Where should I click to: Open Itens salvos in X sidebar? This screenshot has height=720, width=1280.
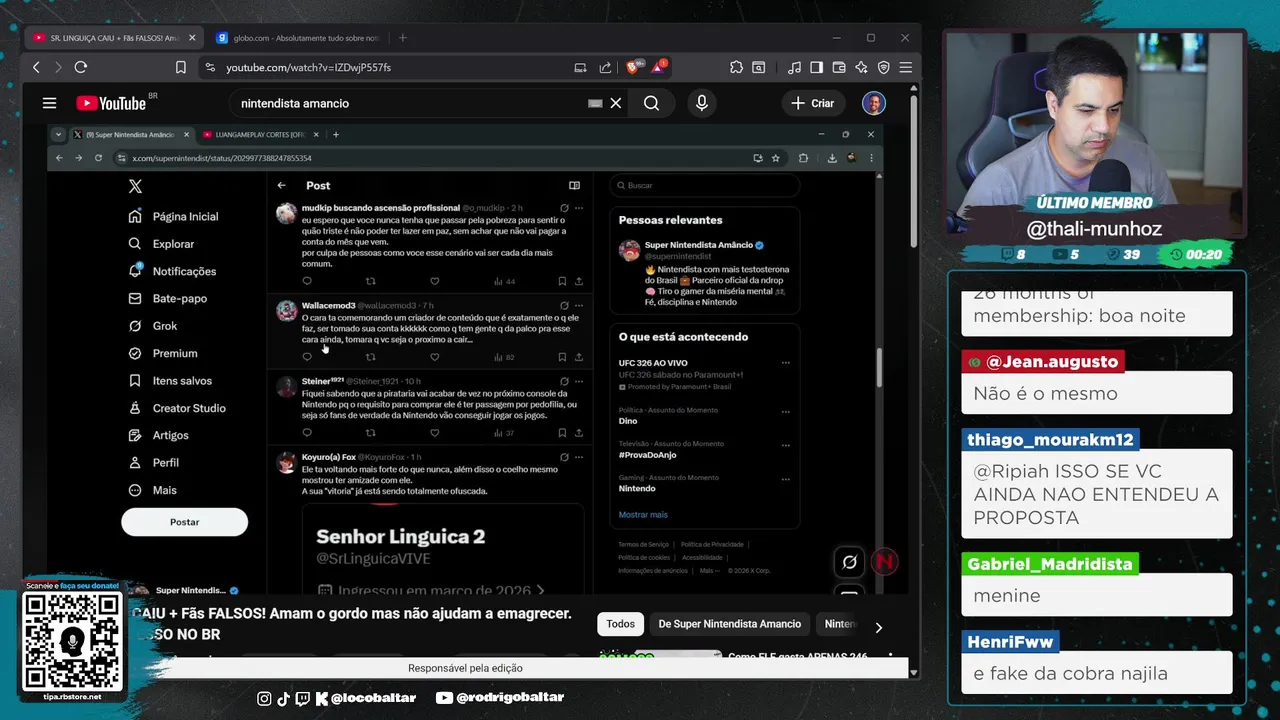click(169, 381)
